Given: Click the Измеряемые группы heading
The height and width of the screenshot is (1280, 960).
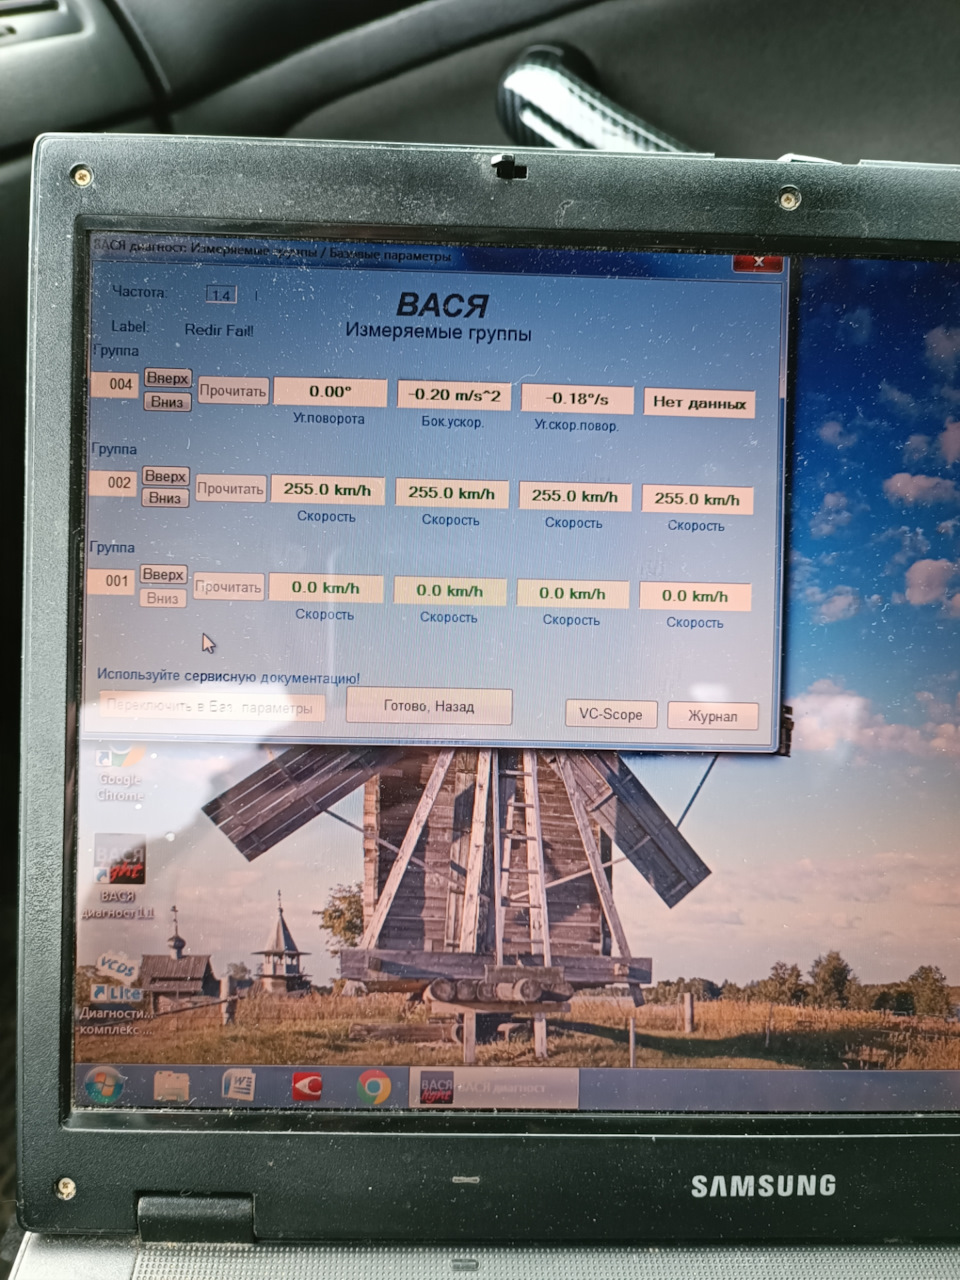Looking at the screenshot, I should point(438,333).
